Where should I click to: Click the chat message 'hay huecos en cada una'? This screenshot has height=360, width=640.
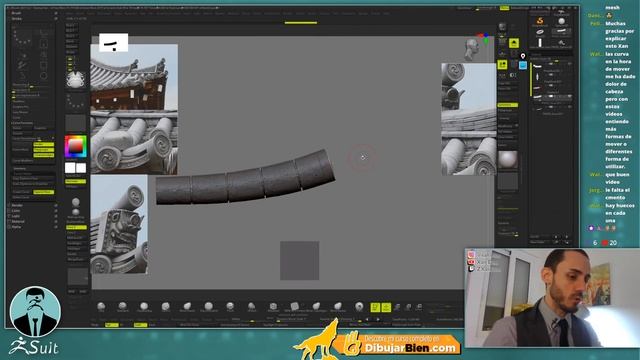620,213
